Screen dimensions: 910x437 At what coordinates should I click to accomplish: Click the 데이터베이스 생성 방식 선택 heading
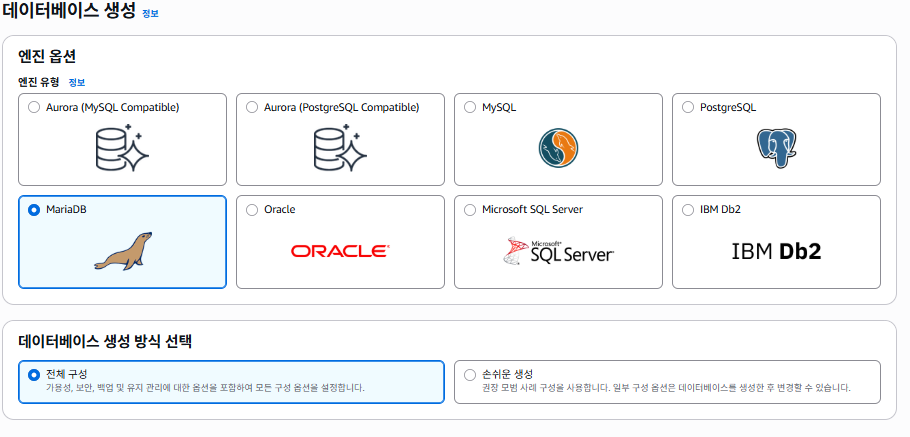tap(104, 341)
